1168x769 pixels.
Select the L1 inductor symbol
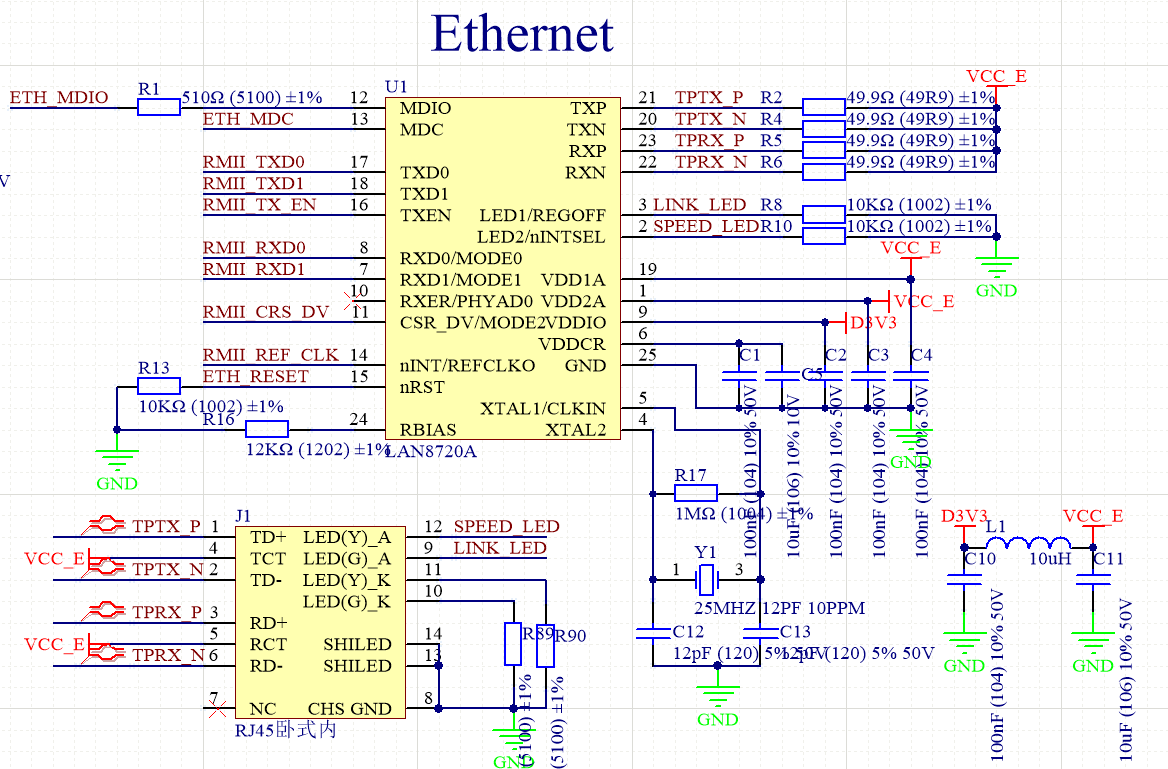1028,544
